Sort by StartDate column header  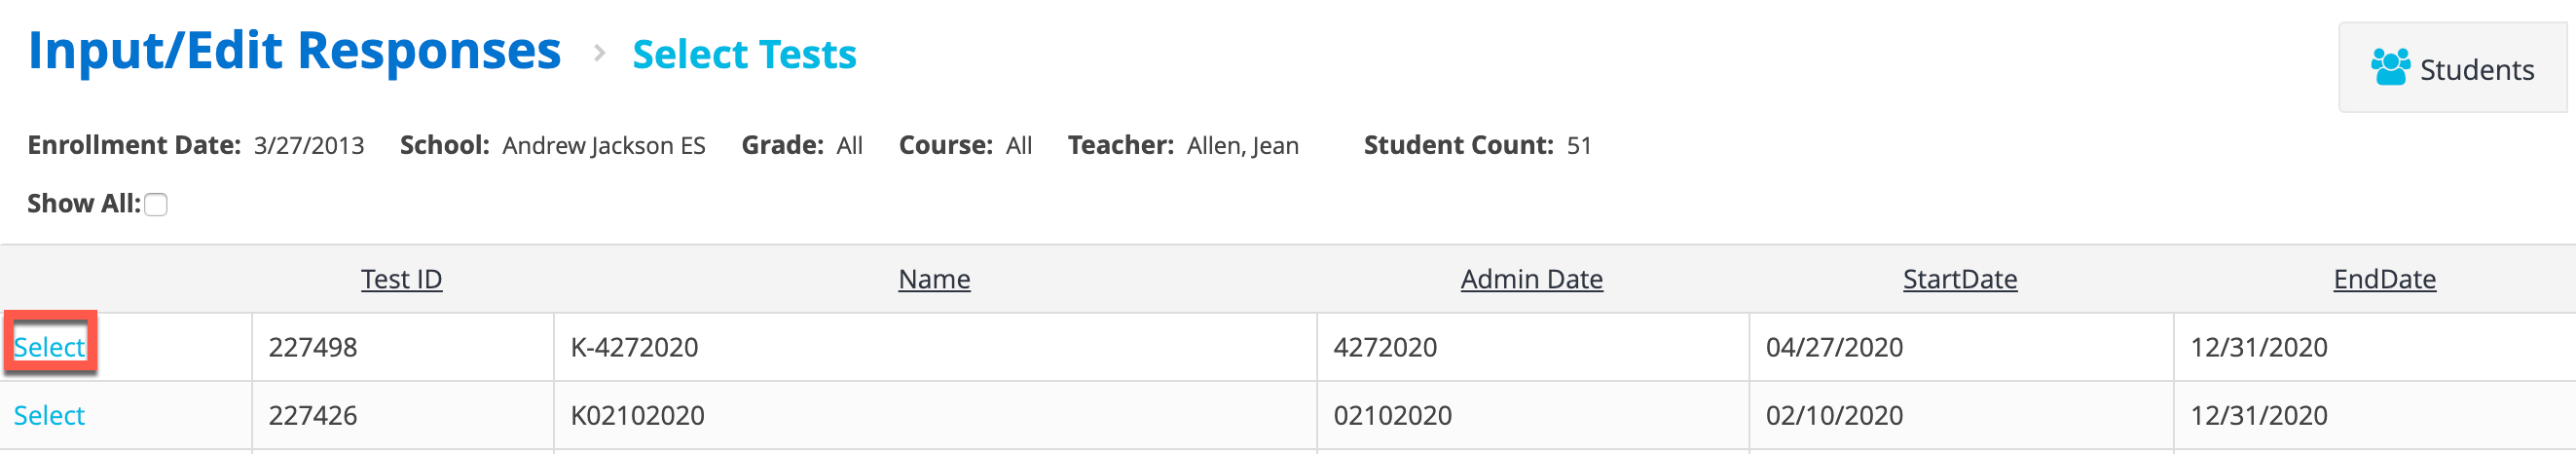1959,279
